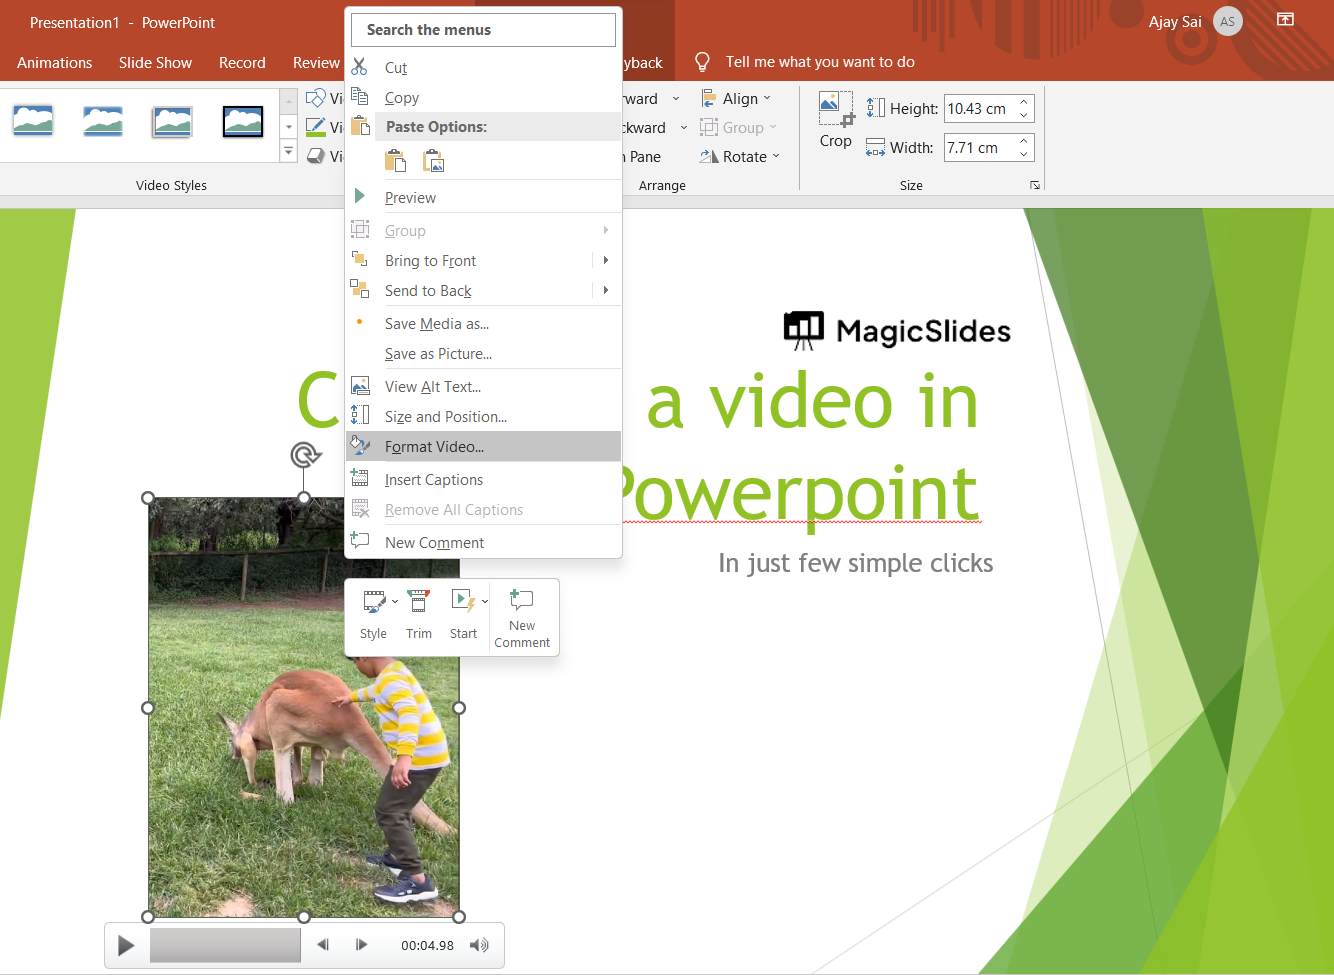The height and width of the screenshot is (975, 1334).
Task: Click the green Preview play icon
Action: pyautogui.click(x=360, y=196)
